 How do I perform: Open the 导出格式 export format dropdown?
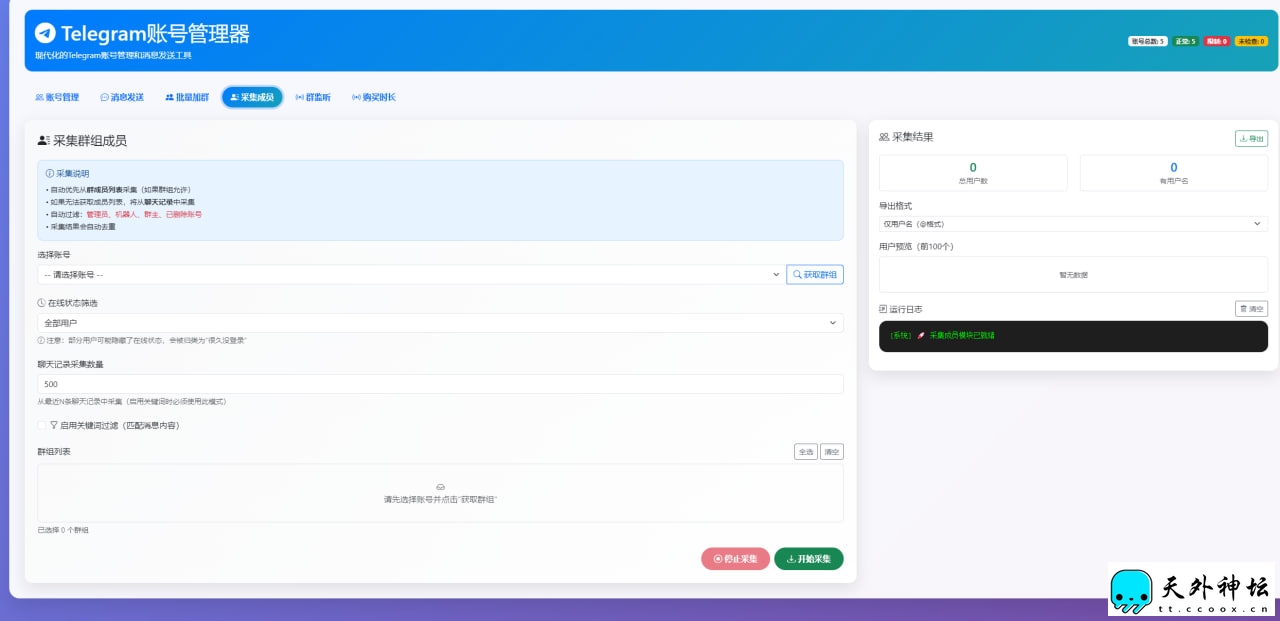[1073, 224]
